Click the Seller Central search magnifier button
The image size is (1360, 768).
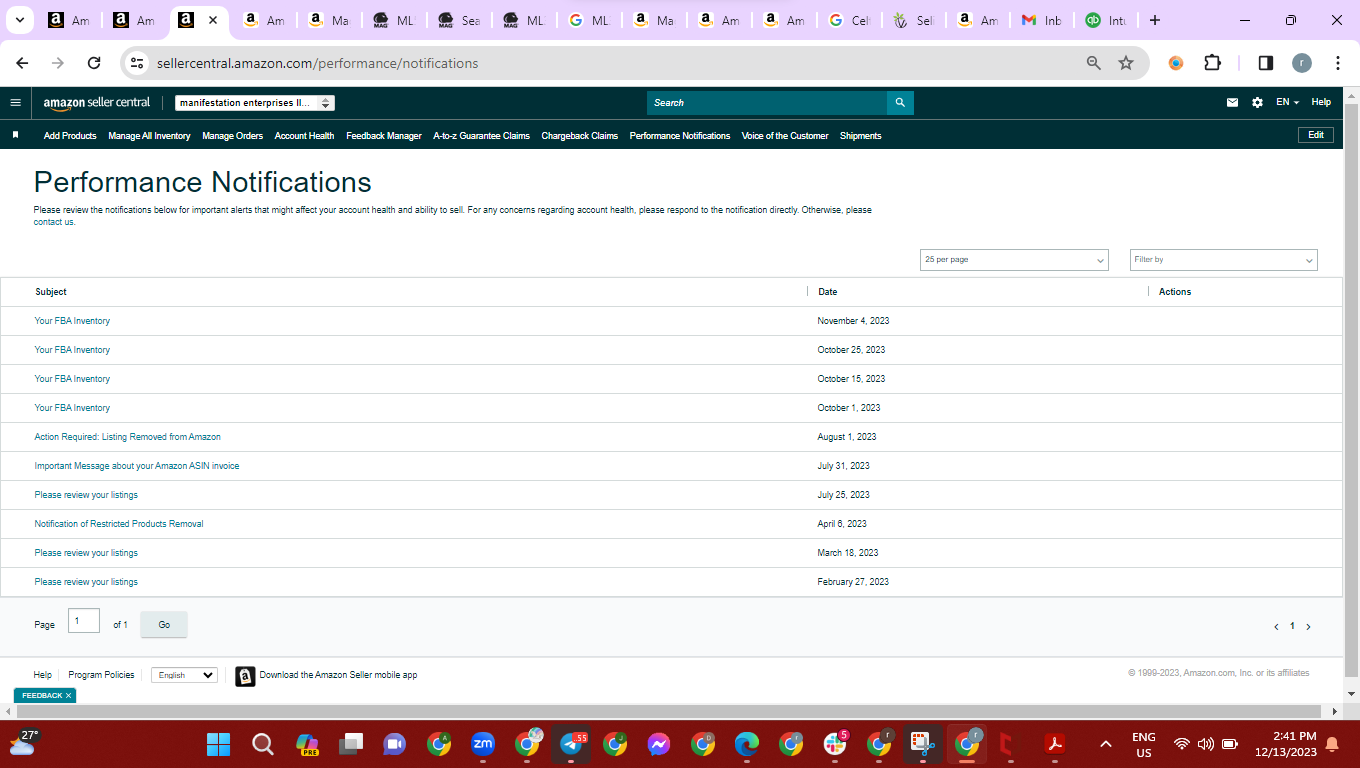click(x=900, y=103)
